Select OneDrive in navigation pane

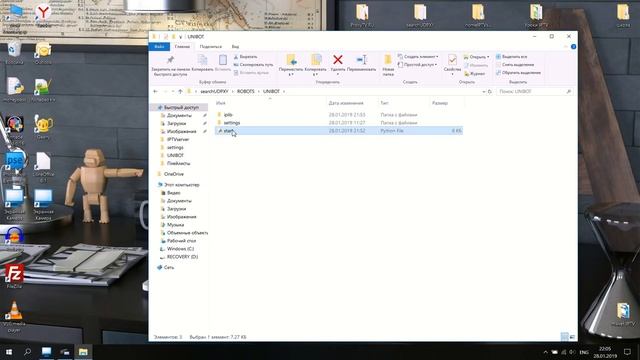(x=173, y=174)
